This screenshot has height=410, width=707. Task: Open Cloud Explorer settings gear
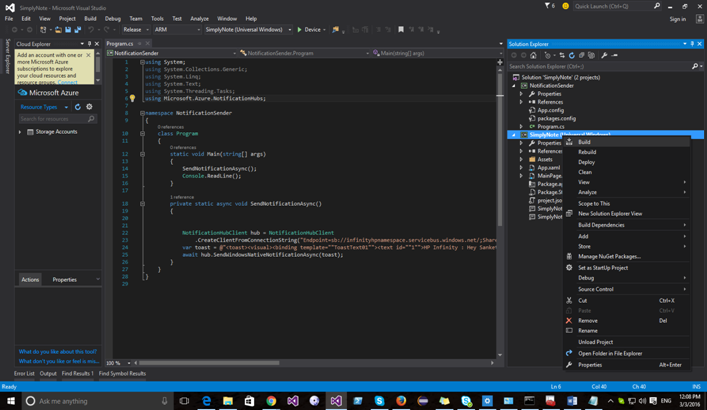89,107
